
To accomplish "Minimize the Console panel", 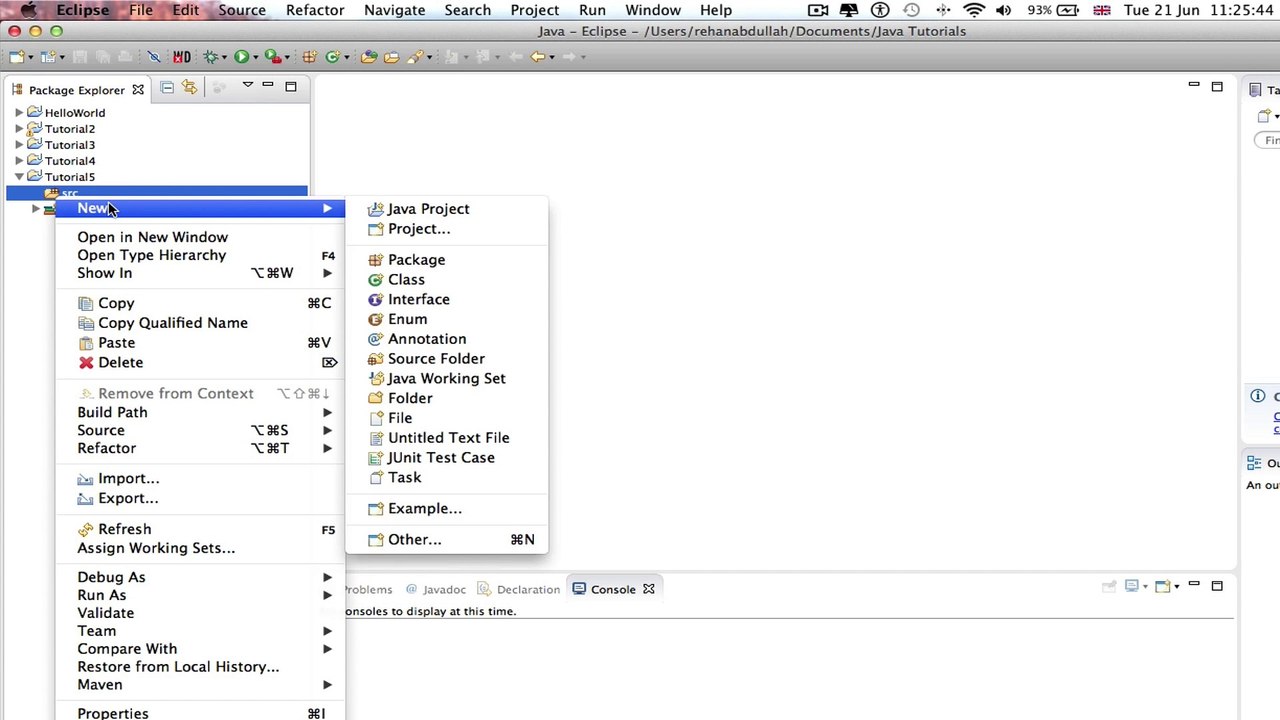I will point(1194,585).
